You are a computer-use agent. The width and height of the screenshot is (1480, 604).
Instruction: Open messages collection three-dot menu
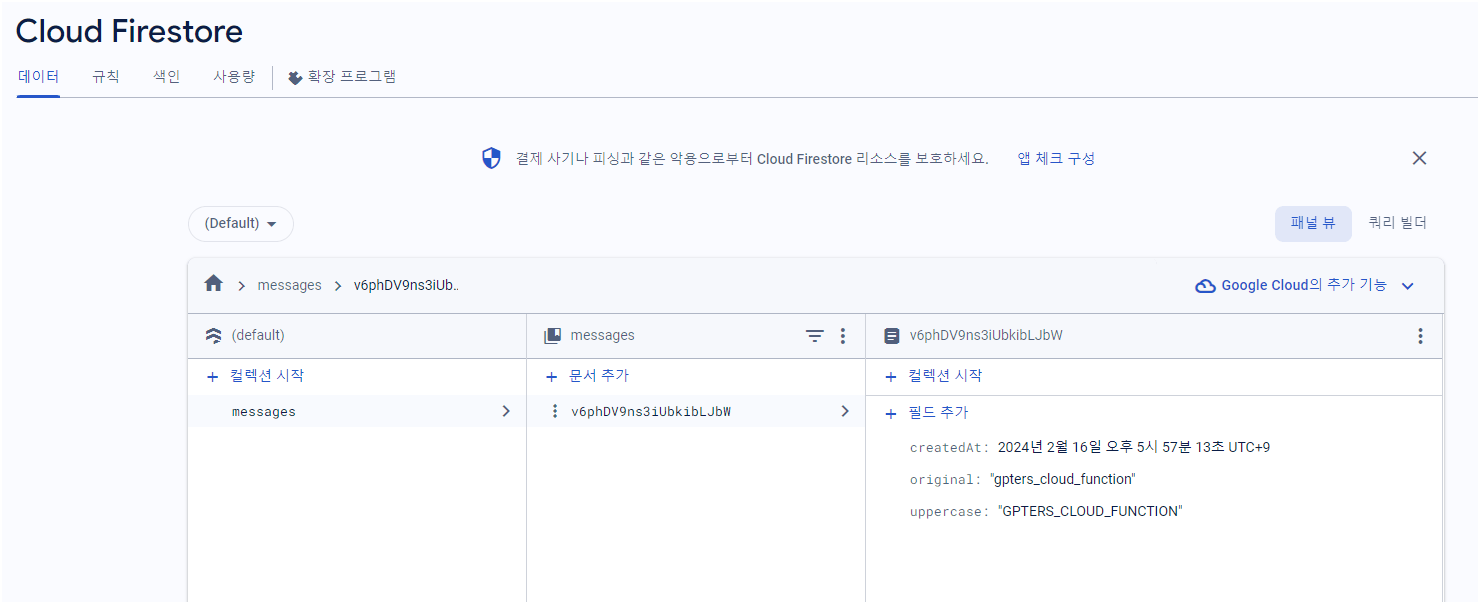click(x=842, y=336)
